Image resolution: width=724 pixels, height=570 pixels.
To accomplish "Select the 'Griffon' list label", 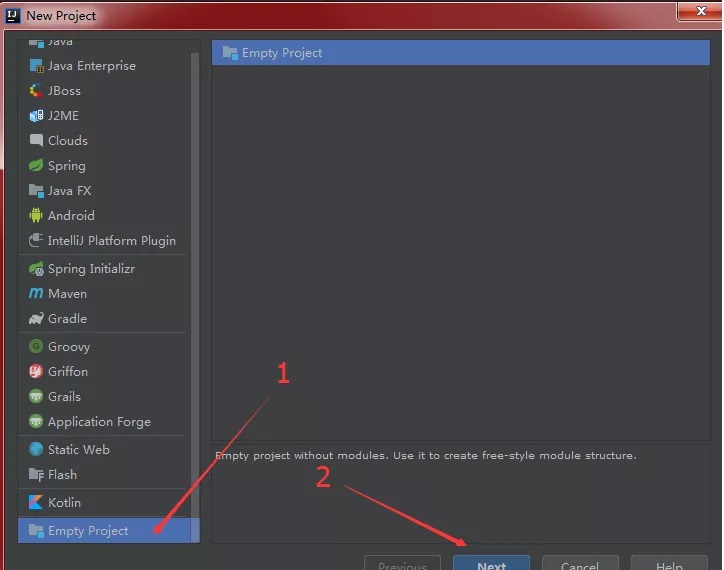I will 68,371.
